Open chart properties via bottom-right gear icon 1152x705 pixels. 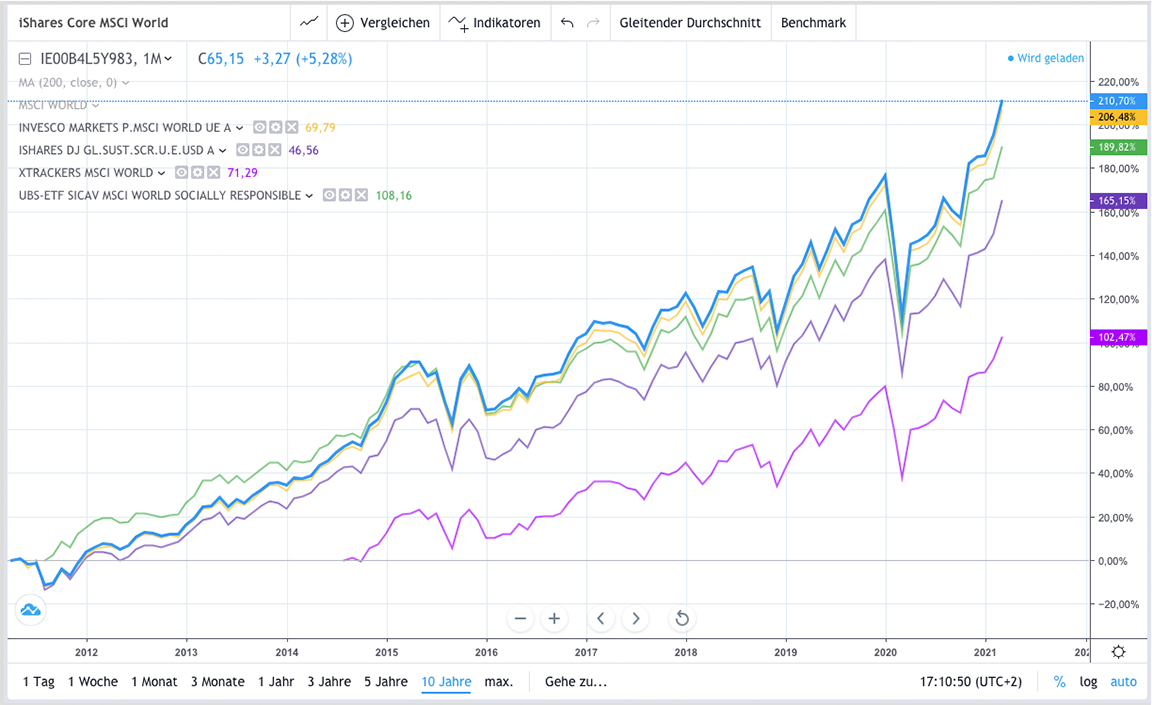point(1118,651)
